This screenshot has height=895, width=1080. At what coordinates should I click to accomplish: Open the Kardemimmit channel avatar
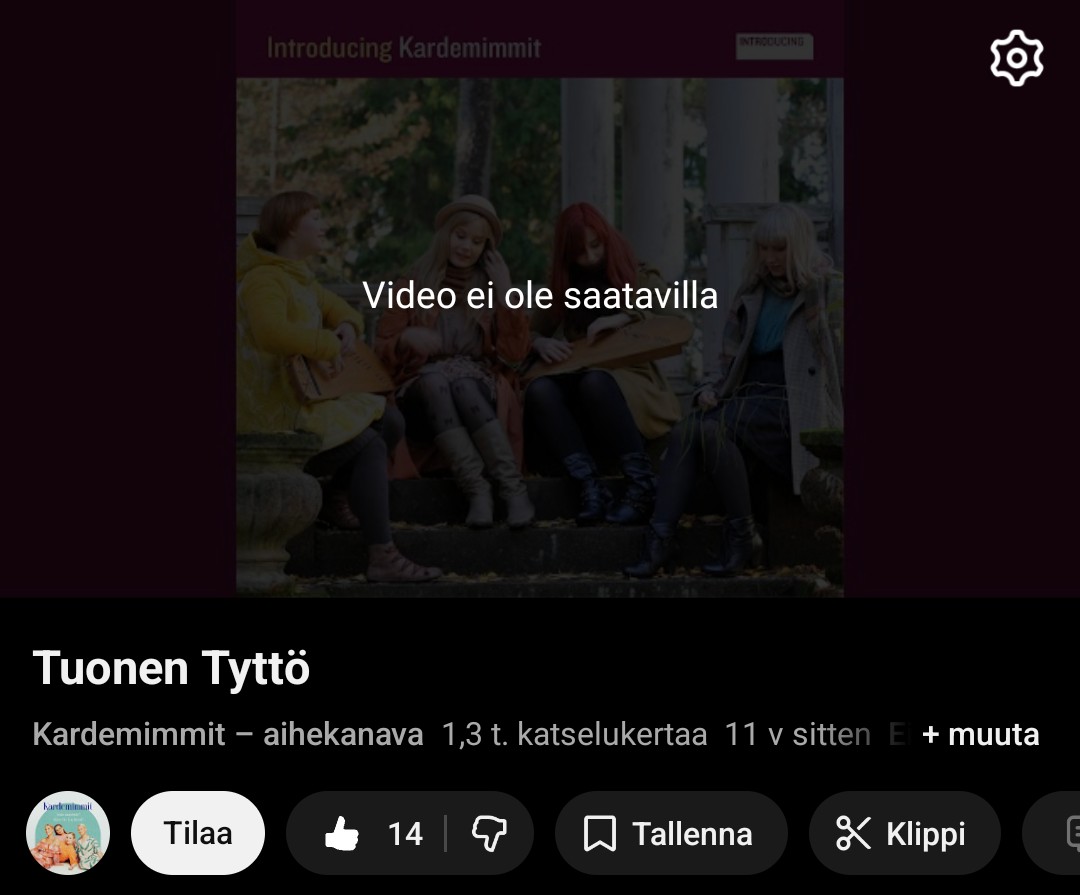68,833
